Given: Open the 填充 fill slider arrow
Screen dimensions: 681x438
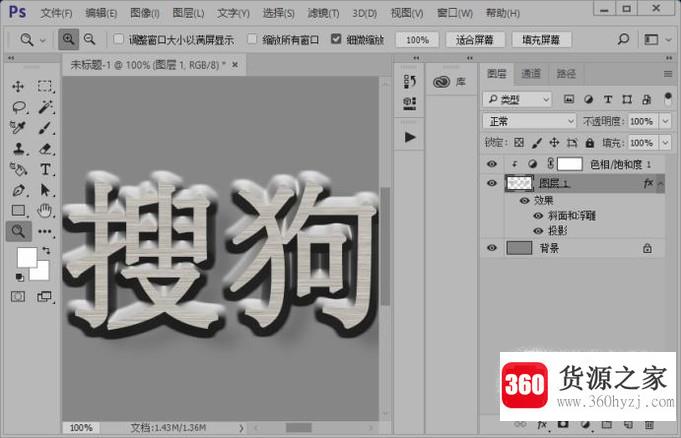Looking at the screenshot, I should (665, 143).
